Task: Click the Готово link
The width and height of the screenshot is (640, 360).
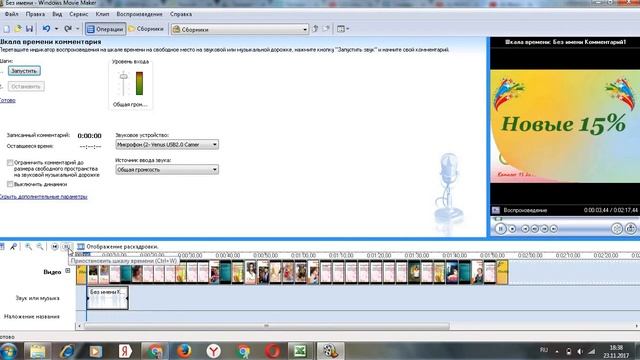Action: pyautogui.click(x=7, y=100)
